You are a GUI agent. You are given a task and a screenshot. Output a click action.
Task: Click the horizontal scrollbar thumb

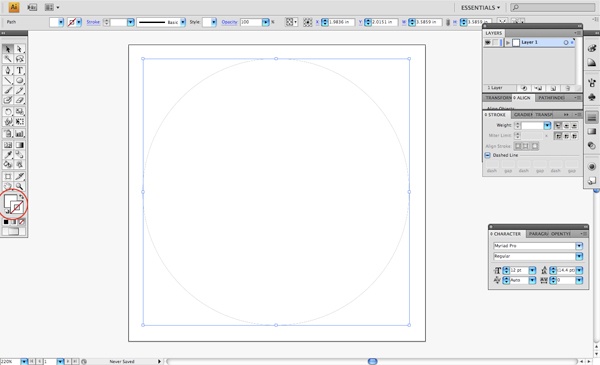[x=372, y=361]
